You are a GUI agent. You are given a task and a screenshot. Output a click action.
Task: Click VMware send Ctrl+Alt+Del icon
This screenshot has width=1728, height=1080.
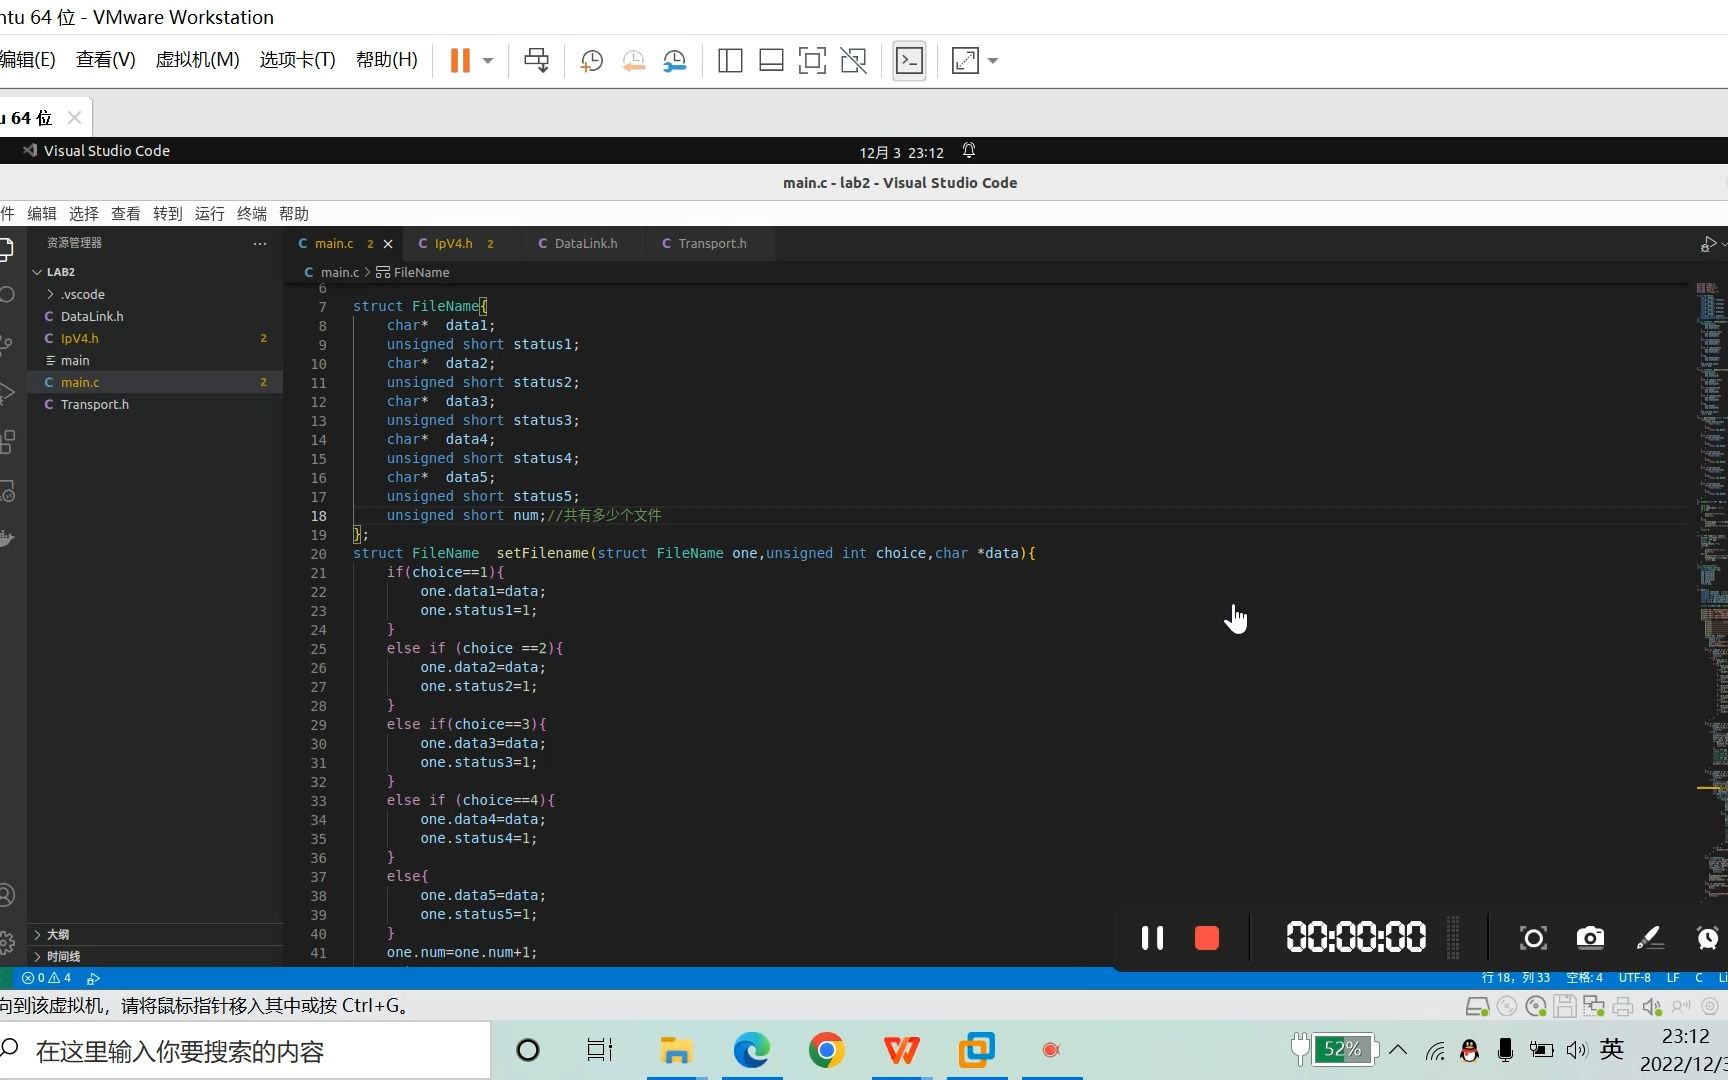[x=537, y=61]
